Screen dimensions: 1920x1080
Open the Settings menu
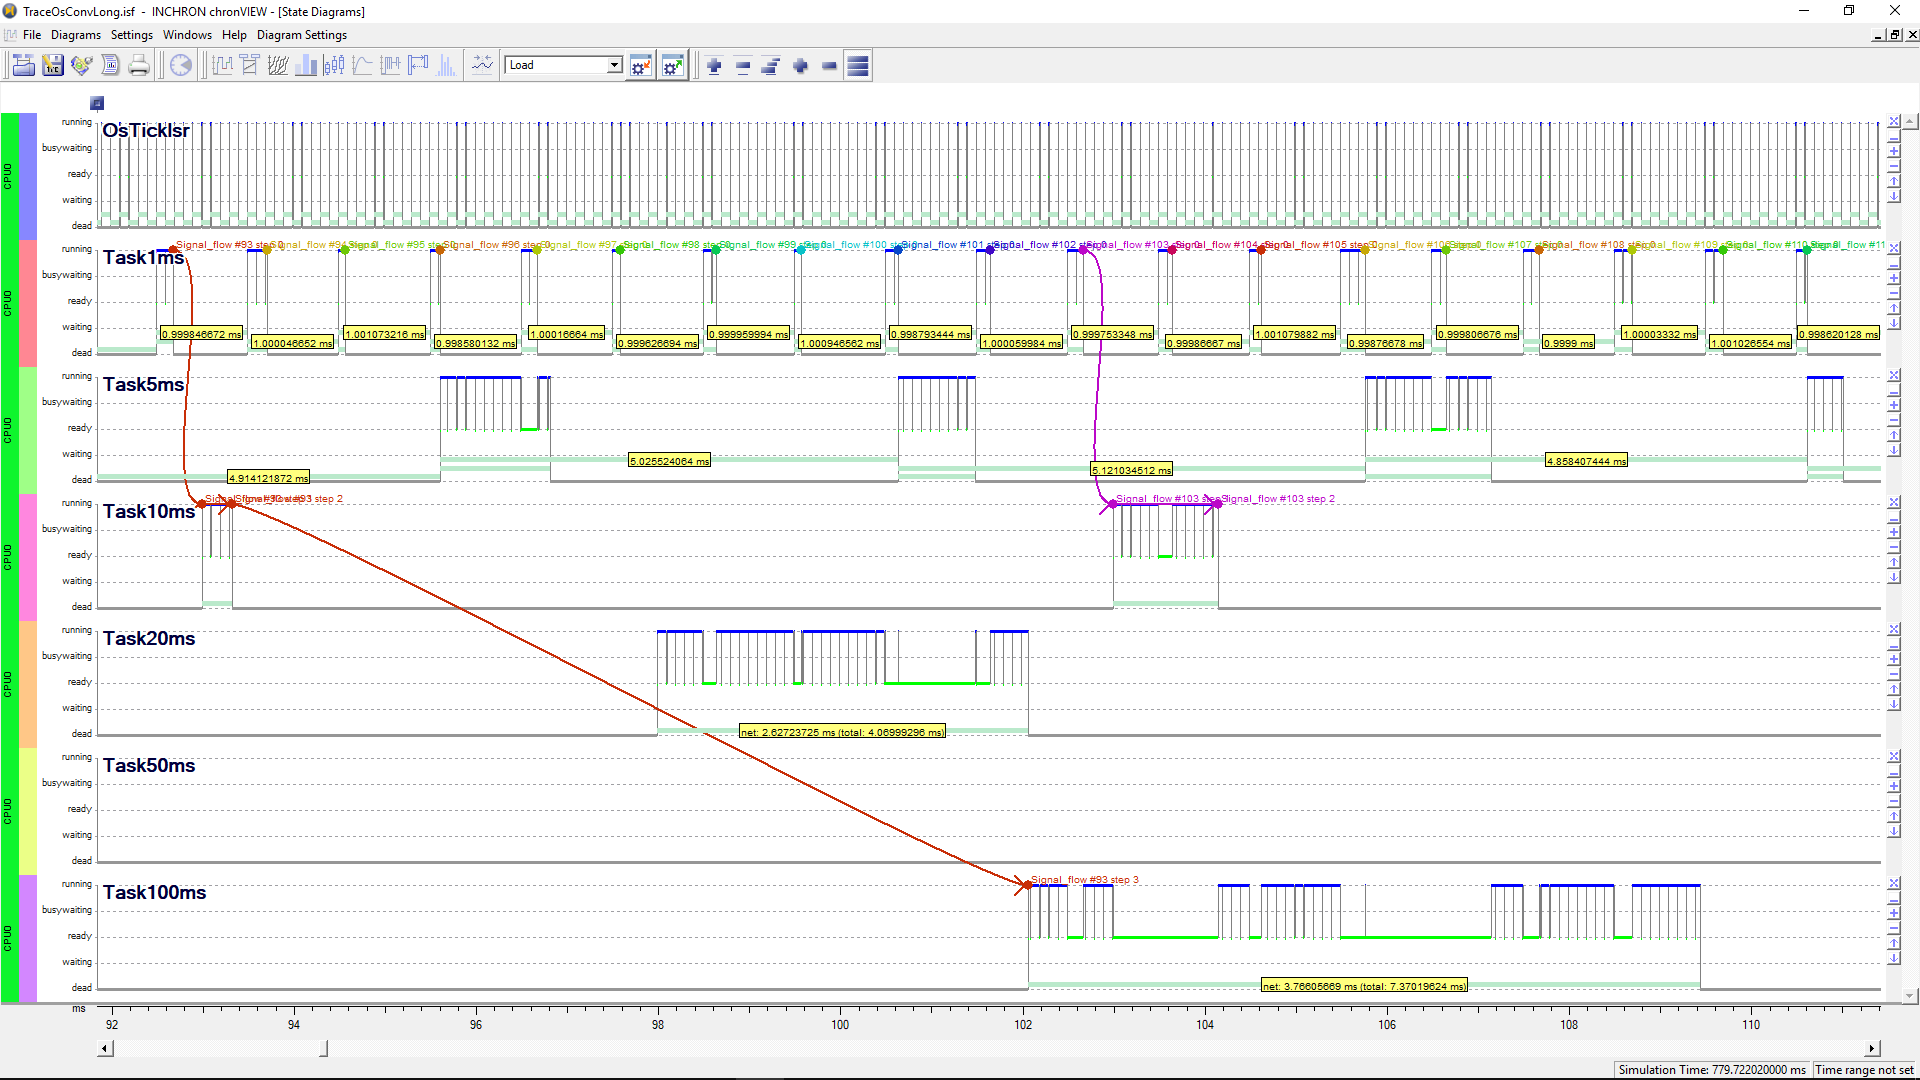[132, 35]
